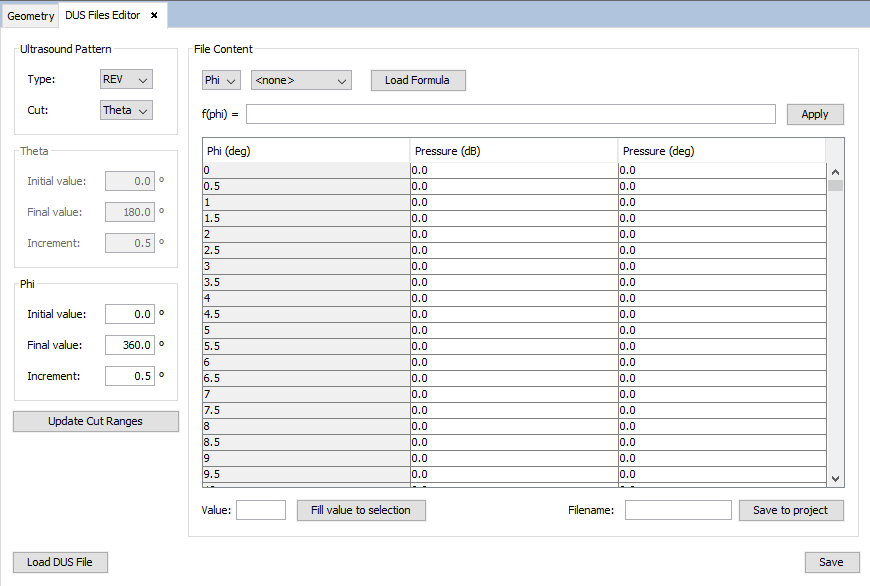Edit the Phi Final value field

pos(130,345)
